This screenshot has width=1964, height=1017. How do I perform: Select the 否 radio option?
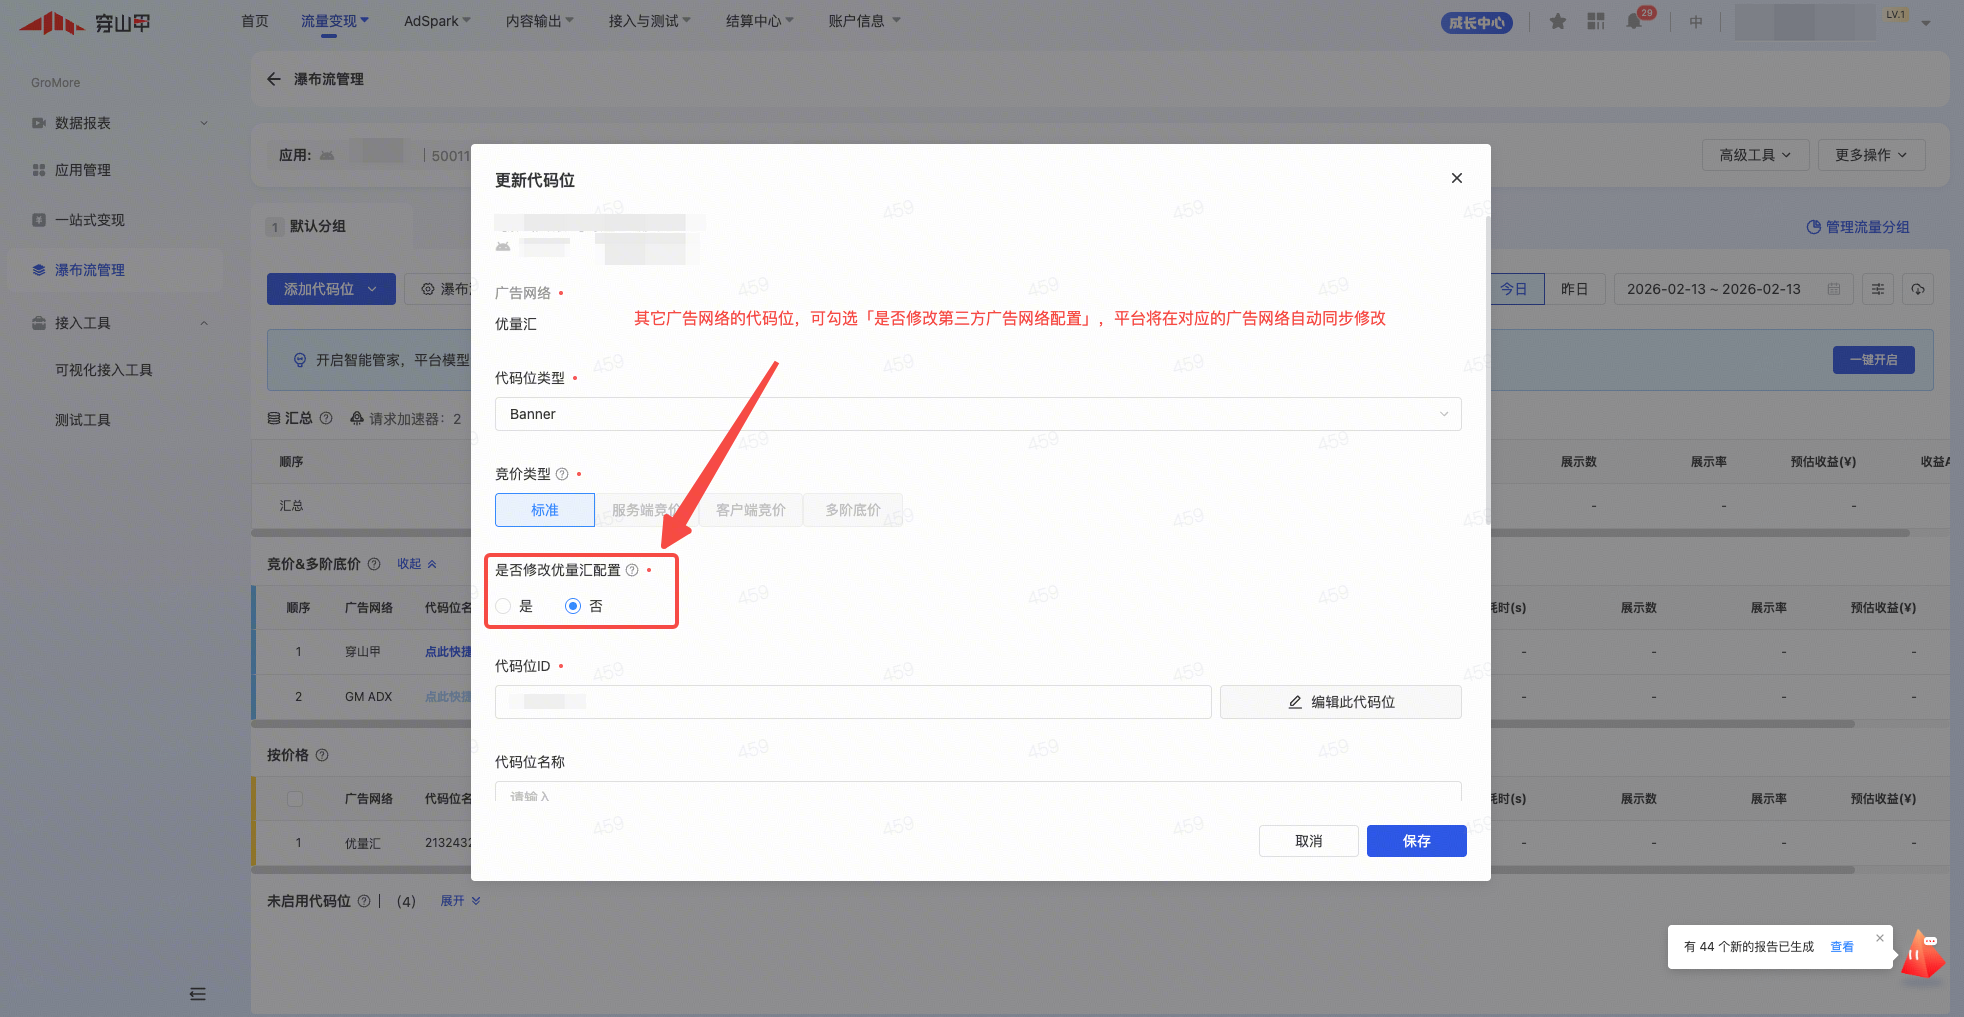tap(573, 606)
